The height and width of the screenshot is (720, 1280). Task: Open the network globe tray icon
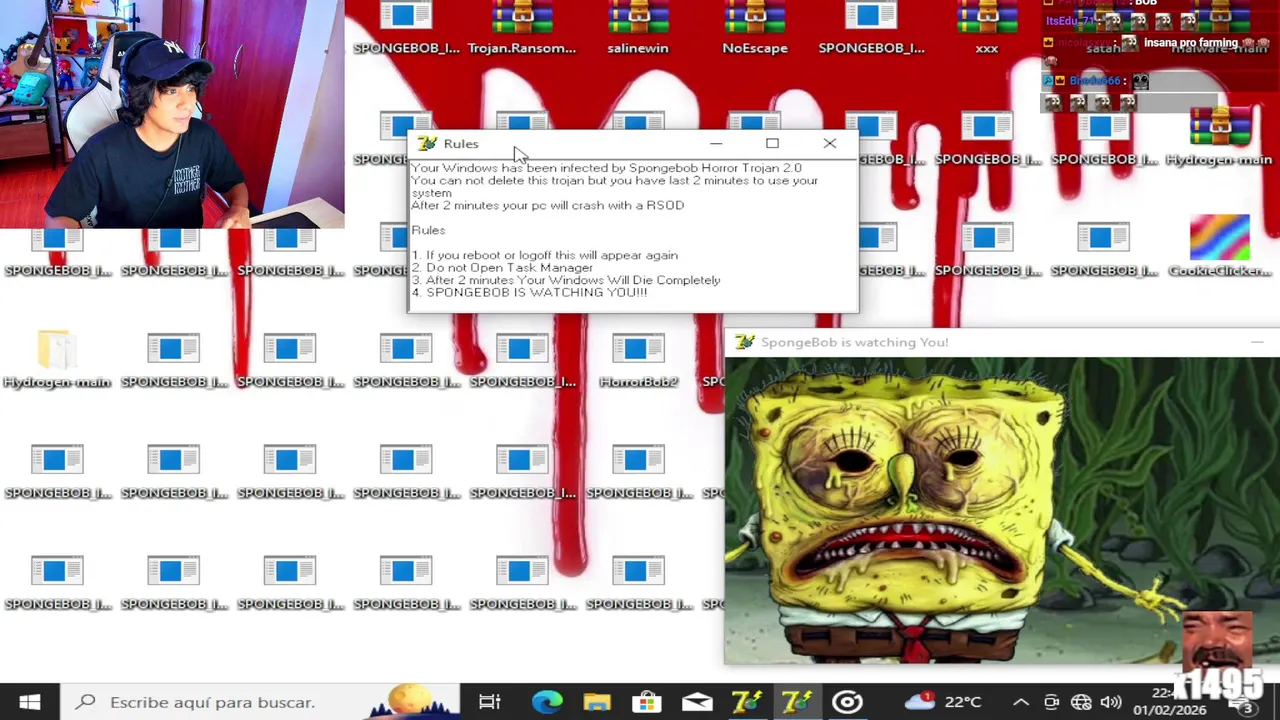[1081, 702]
